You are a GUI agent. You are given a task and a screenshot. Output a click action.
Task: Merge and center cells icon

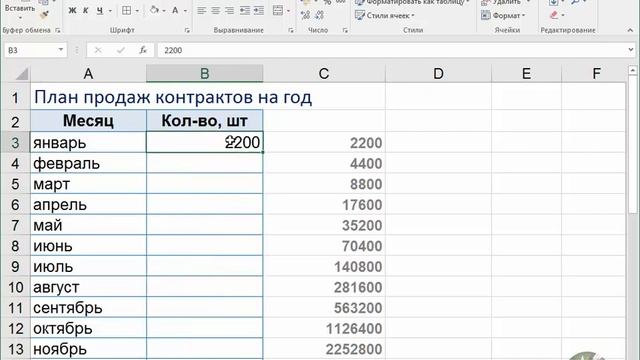coord(278,11)
